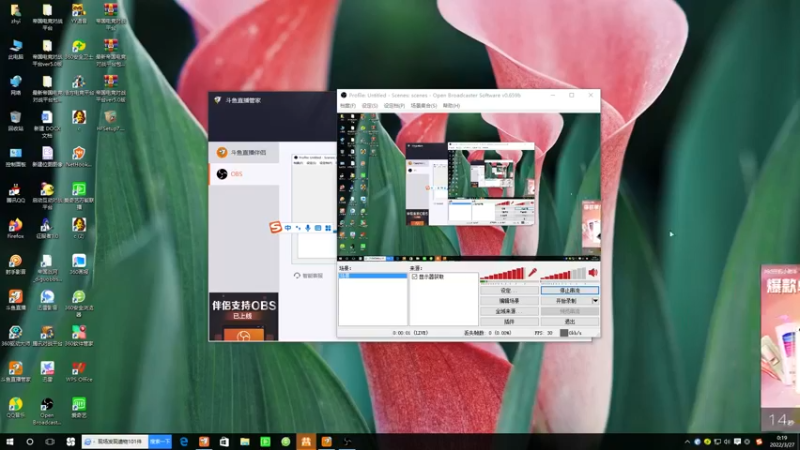Viewport: 800px width, 450px height.
Task: Open the second OBS menu, 设定(S)
Action: pyautogui.click(x=370, y=106)
